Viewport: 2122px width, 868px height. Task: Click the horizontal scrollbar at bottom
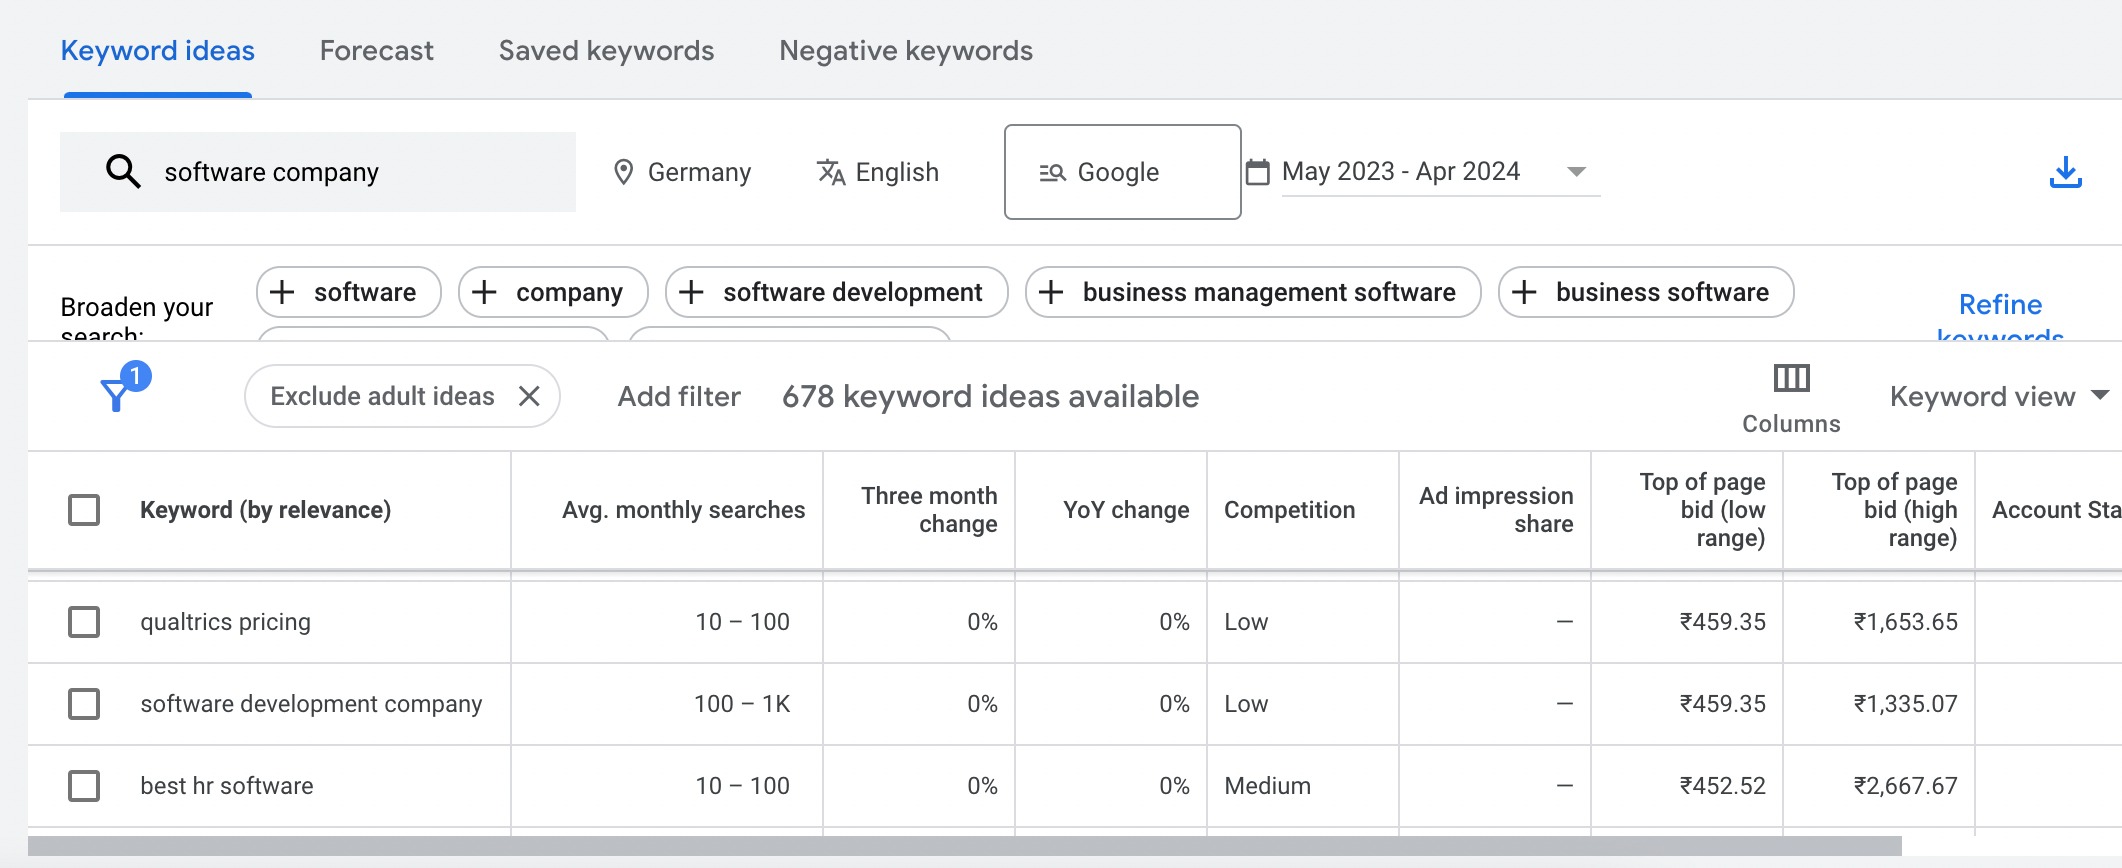pyautogui.click(x=965, y=846)
